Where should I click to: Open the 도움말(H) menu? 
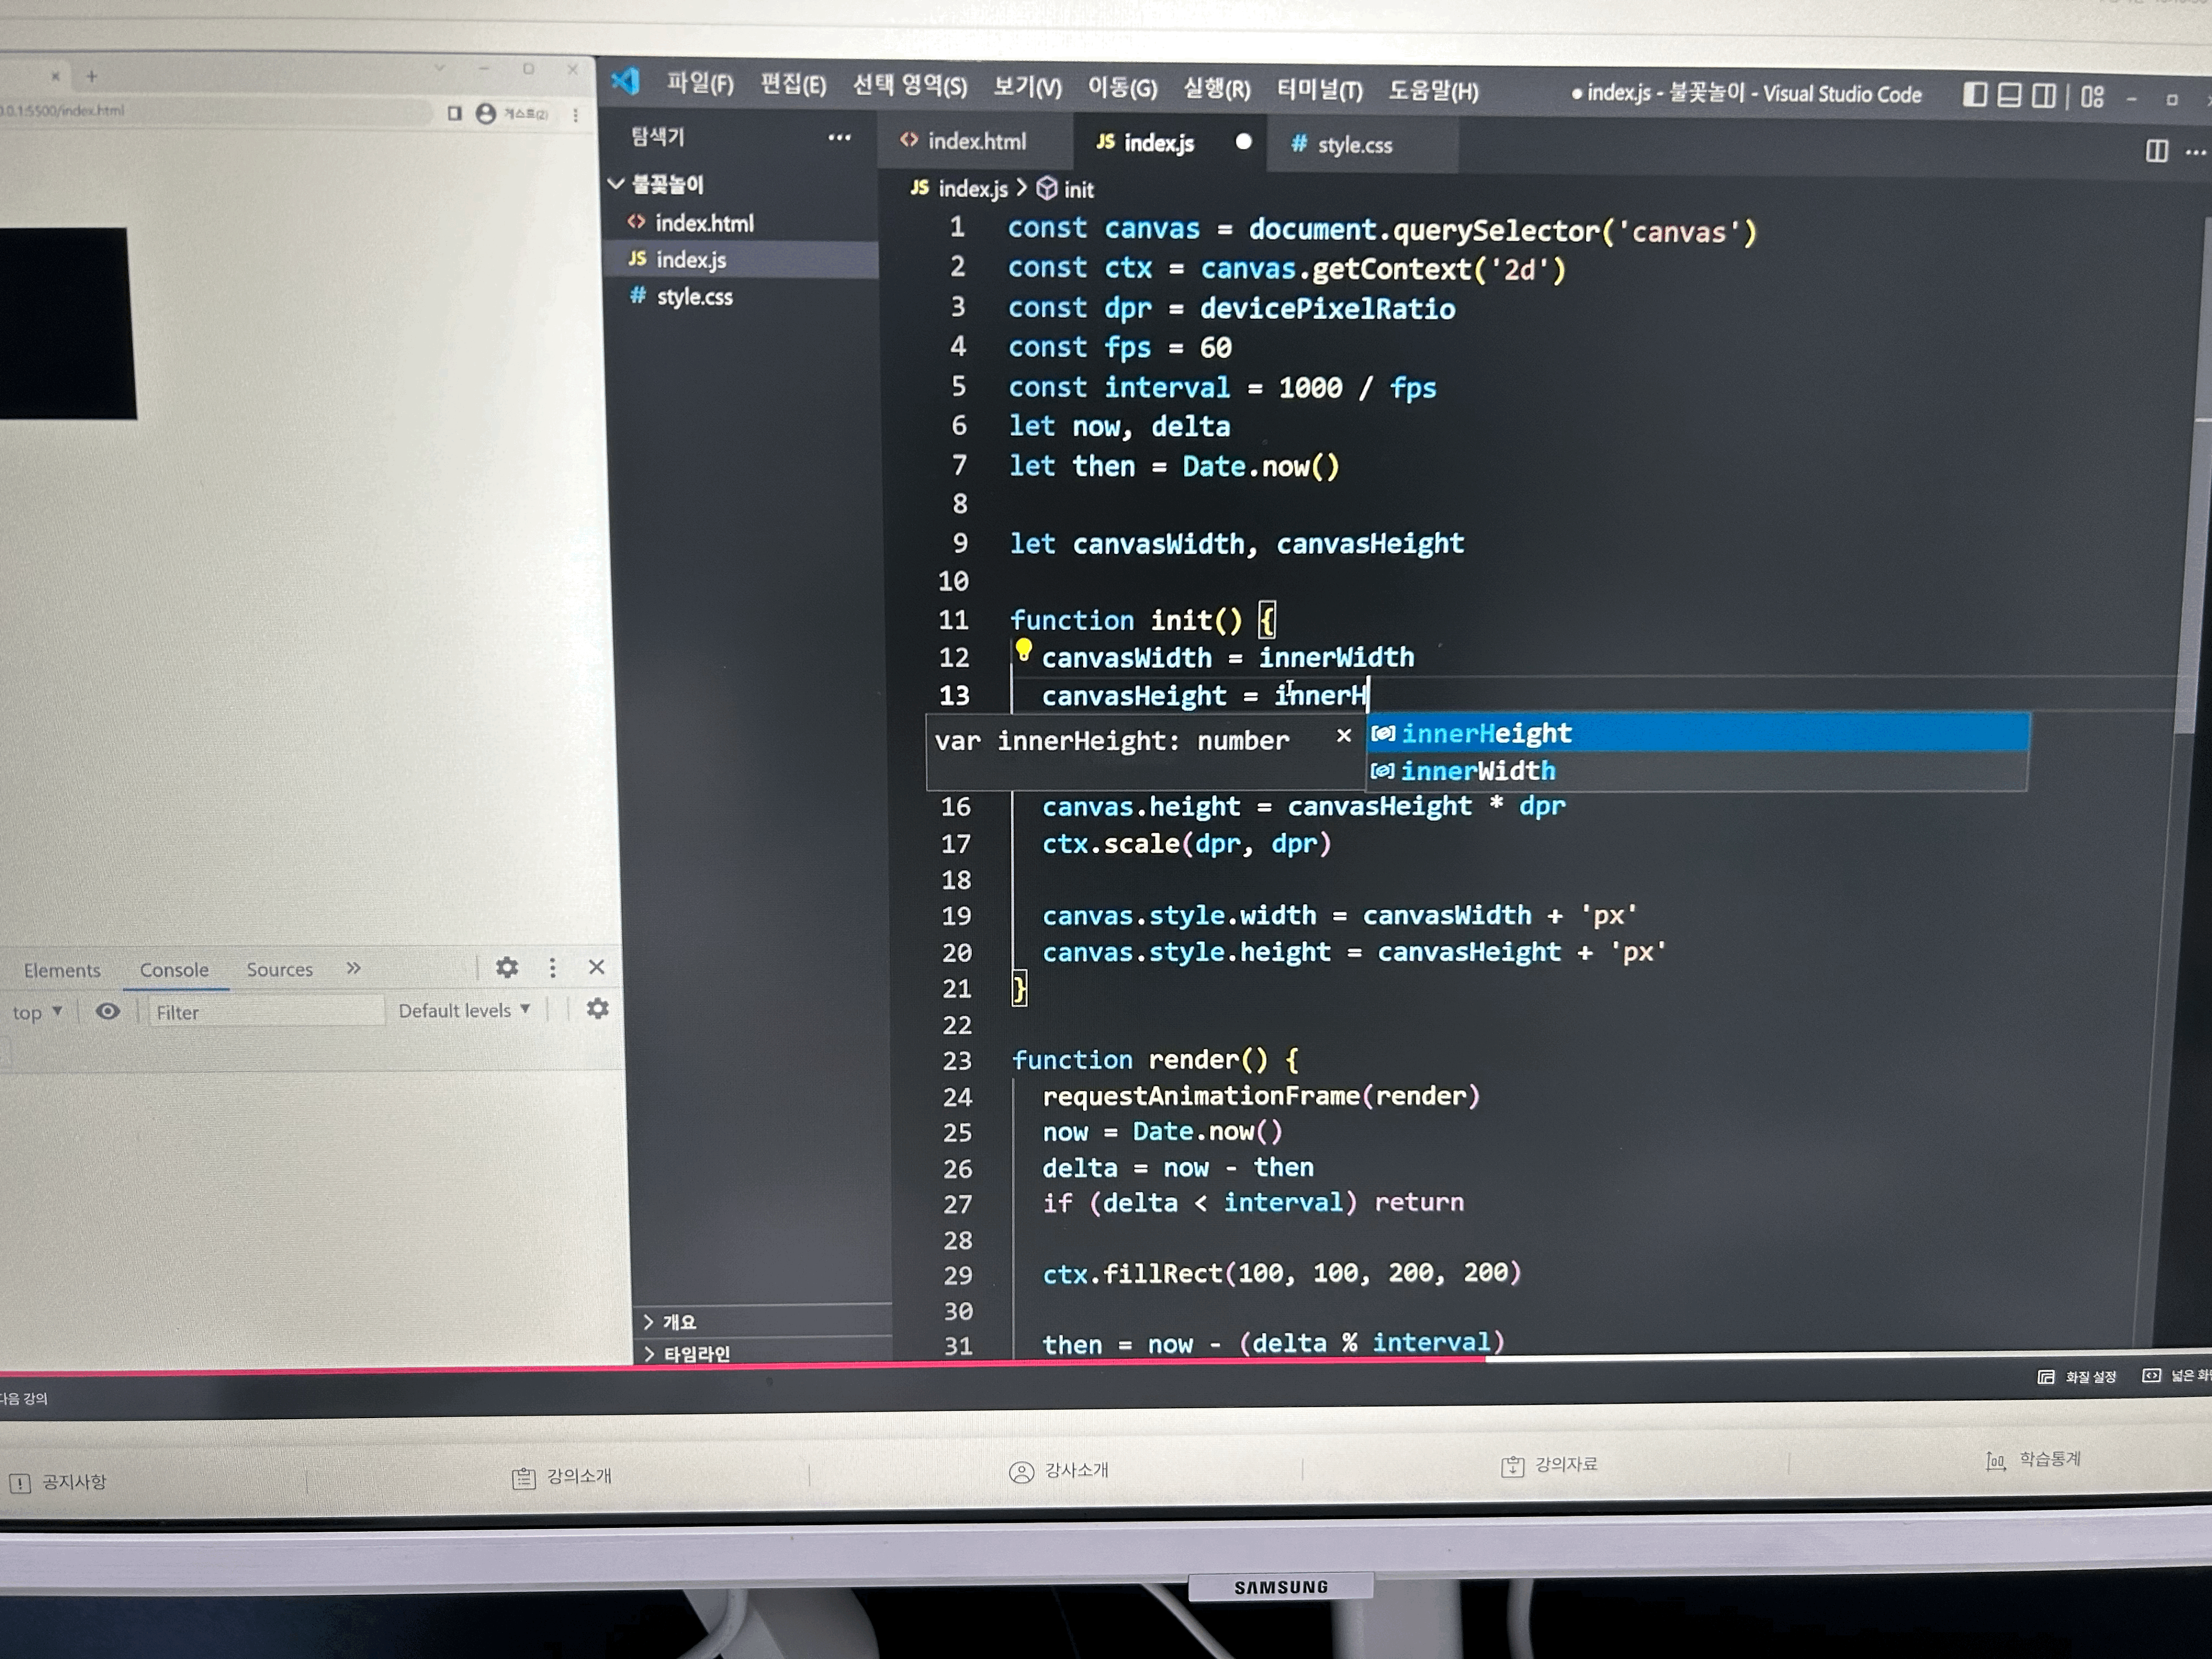pos(1433,92)
